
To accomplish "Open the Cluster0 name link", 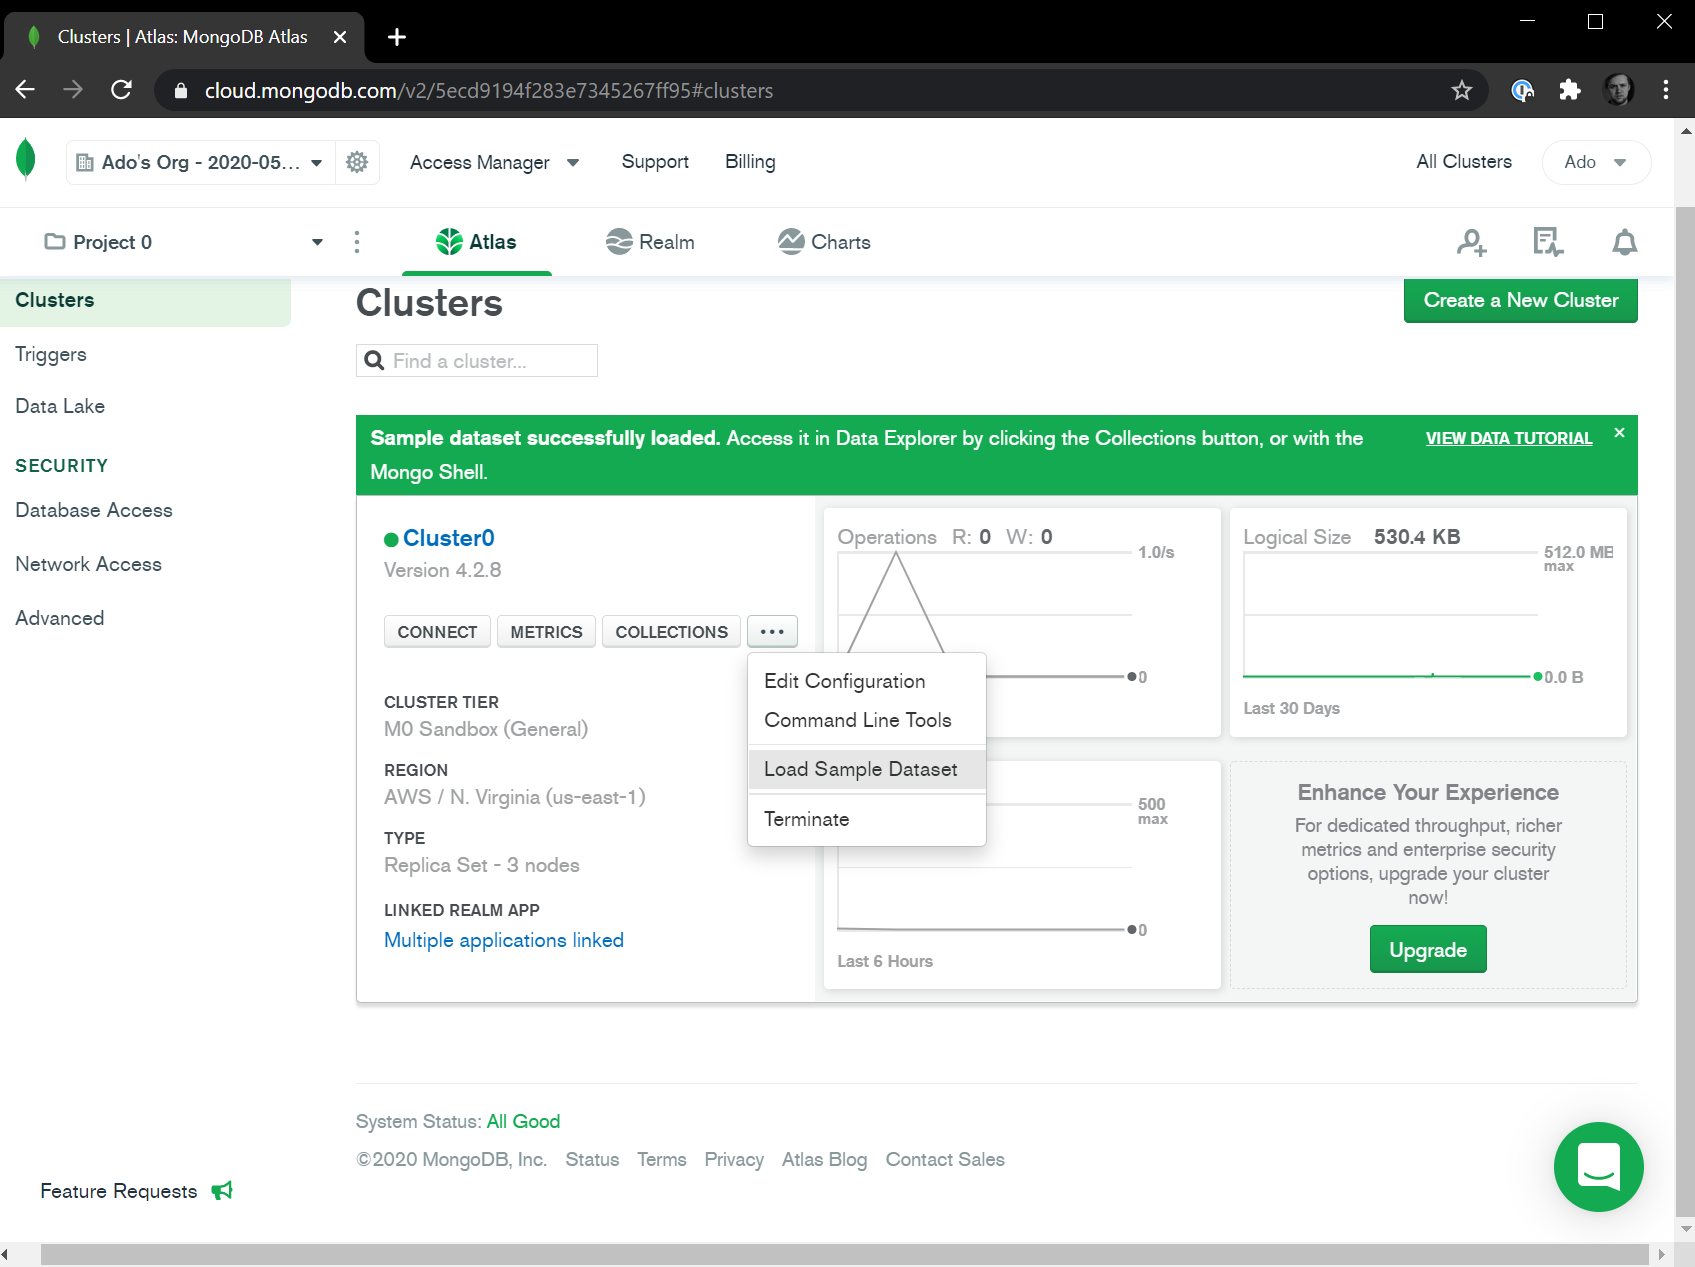I will pos(449,538).
